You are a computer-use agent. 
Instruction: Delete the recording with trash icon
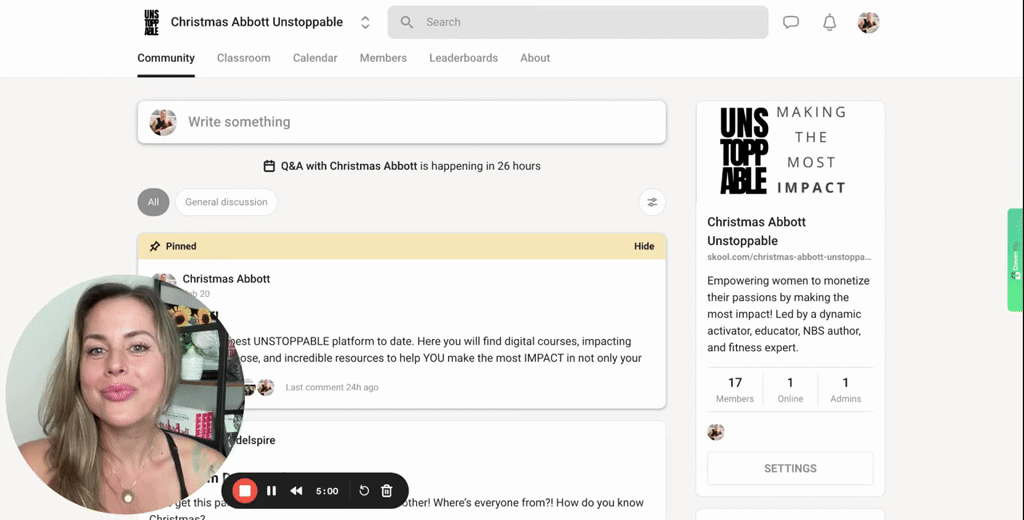point(387,491)
